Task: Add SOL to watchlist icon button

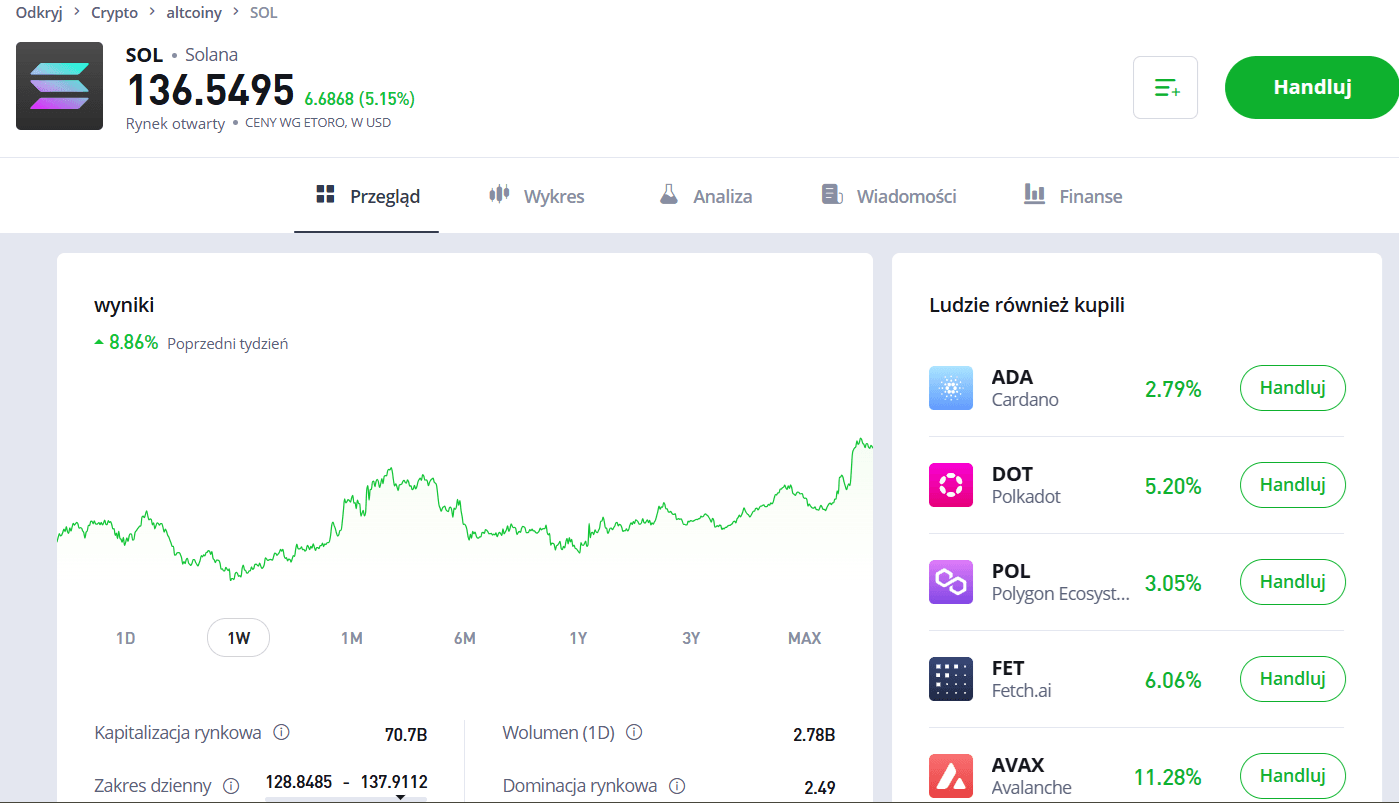Action: tap(1165, 88)
